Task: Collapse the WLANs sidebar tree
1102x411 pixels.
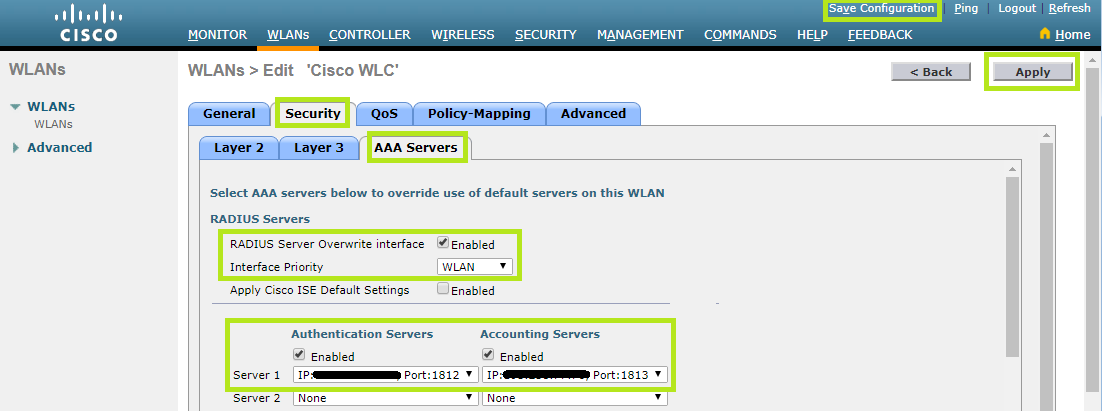Action: point(16,107)
